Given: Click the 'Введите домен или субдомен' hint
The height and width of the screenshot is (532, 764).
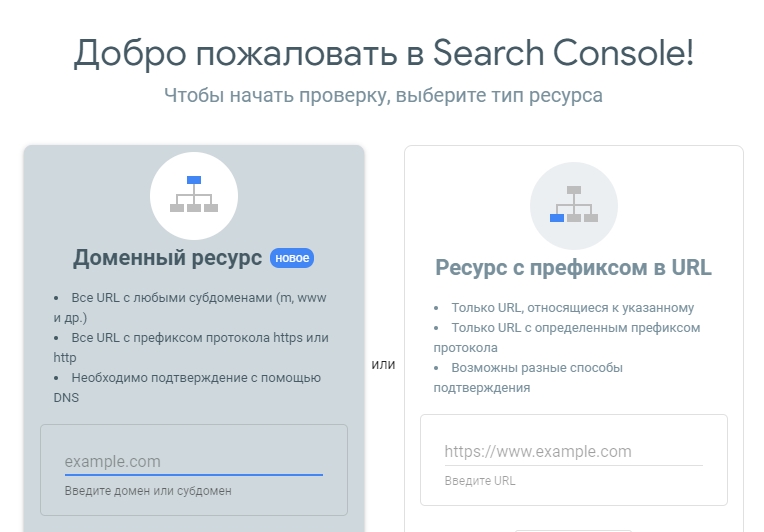Looking at the screenshot, I should [x=148, y=491].
